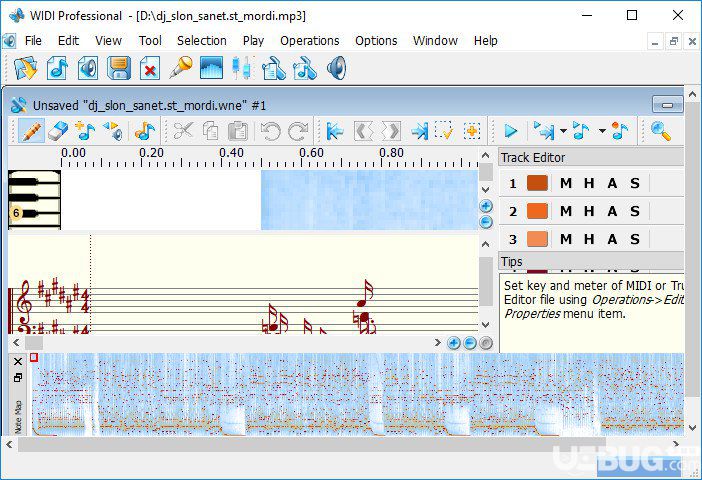
Task: Click the music note wrench settings icon
Action: click(304, 68)
